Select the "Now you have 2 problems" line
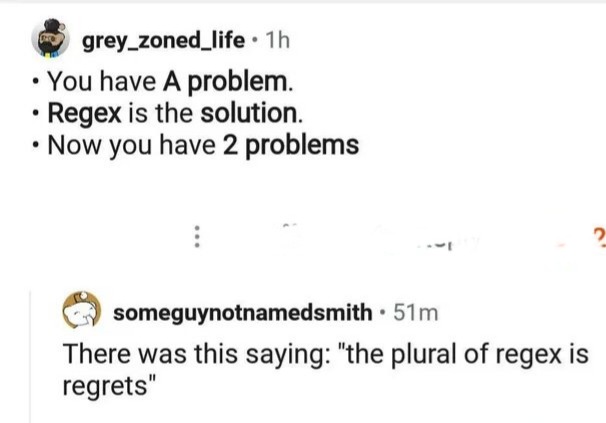 (203, 146)
